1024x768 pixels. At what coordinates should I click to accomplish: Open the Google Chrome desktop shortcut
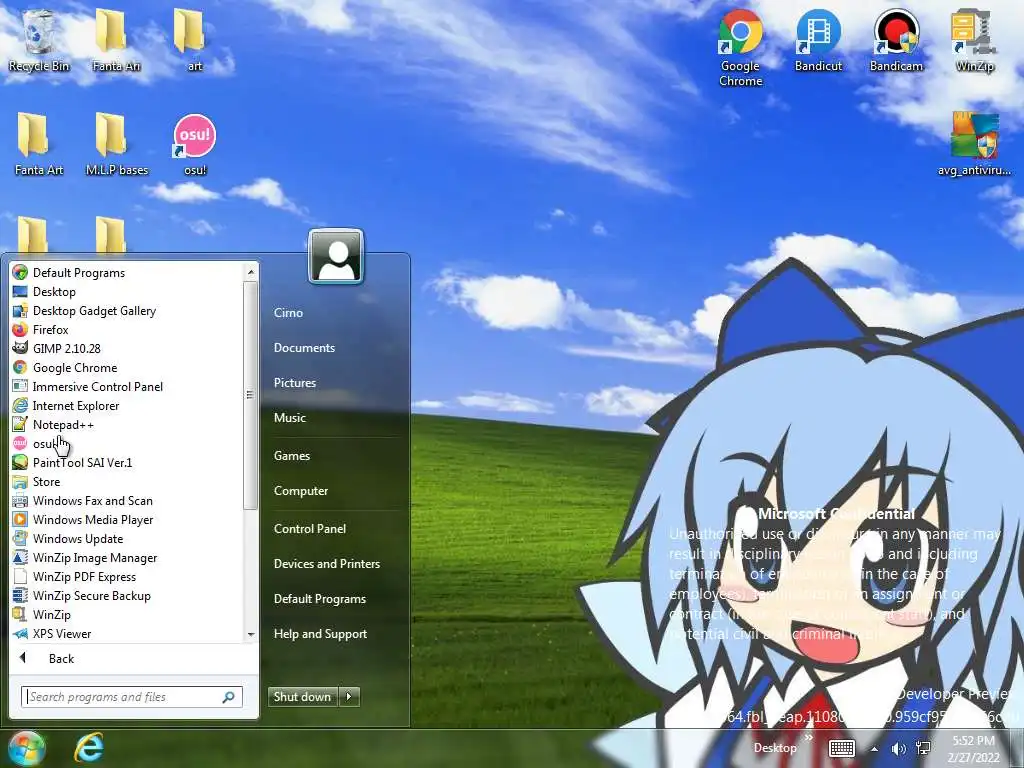[741, 48]
